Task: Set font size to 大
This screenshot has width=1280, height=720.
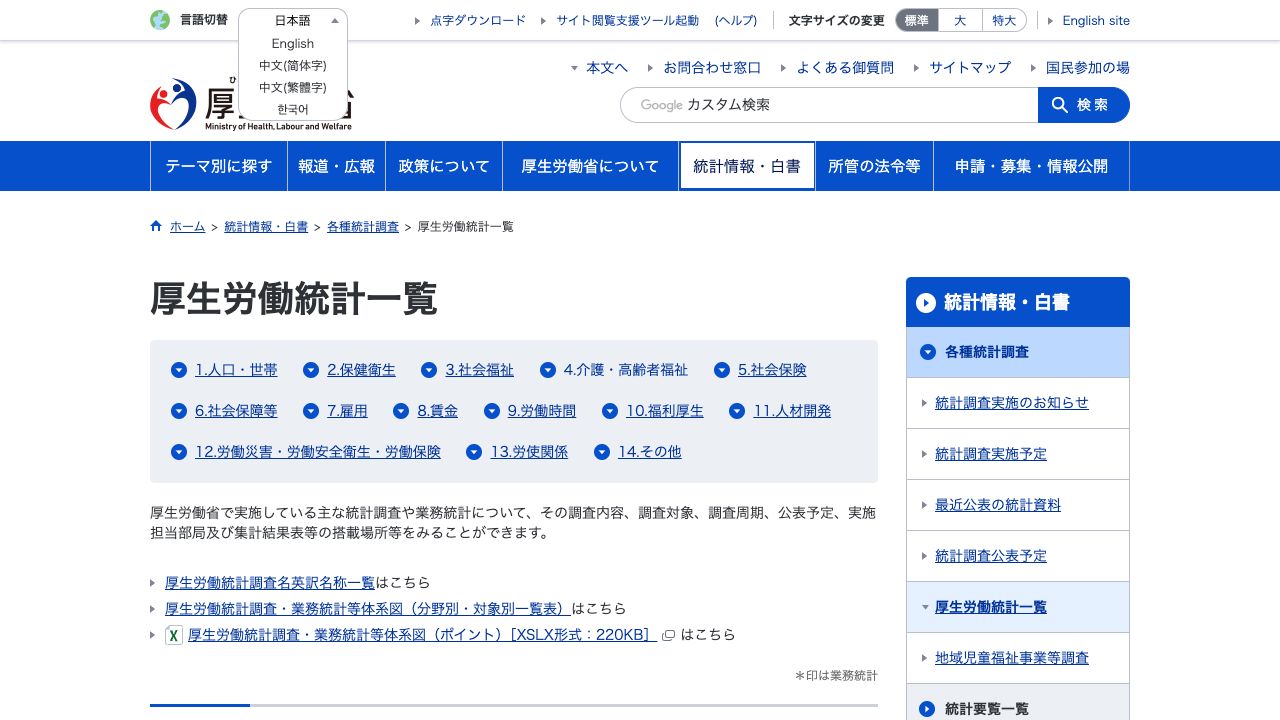Action: [959, 20]
